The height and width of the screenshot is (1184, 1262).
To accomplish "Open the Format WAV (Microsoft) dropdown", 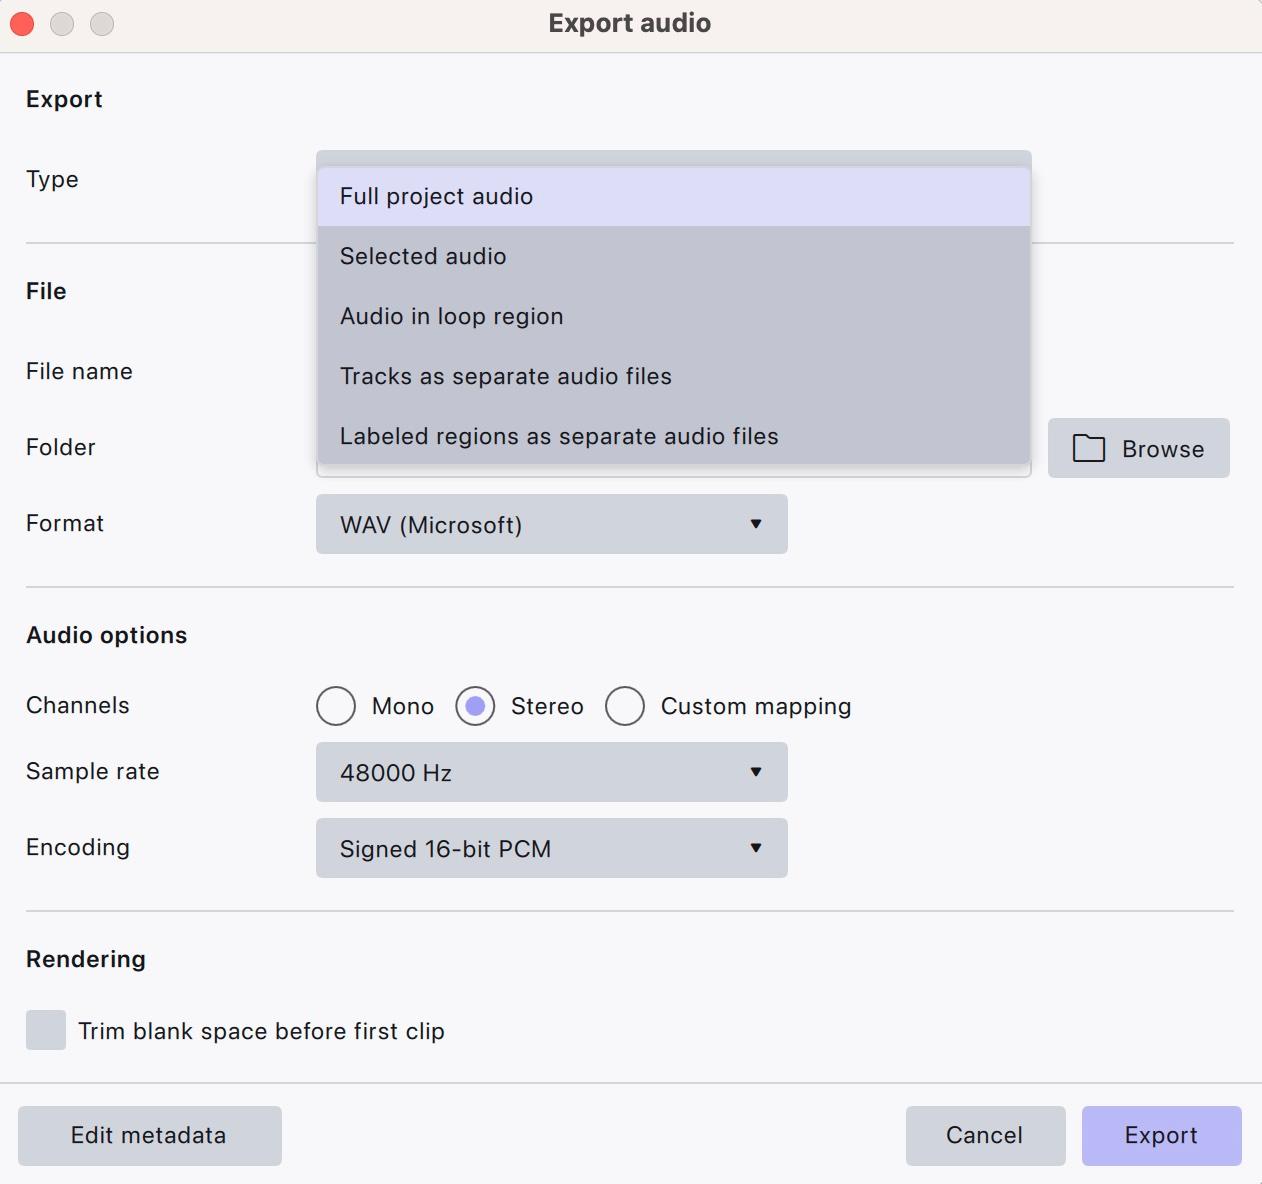I will [x=552, y=524].
